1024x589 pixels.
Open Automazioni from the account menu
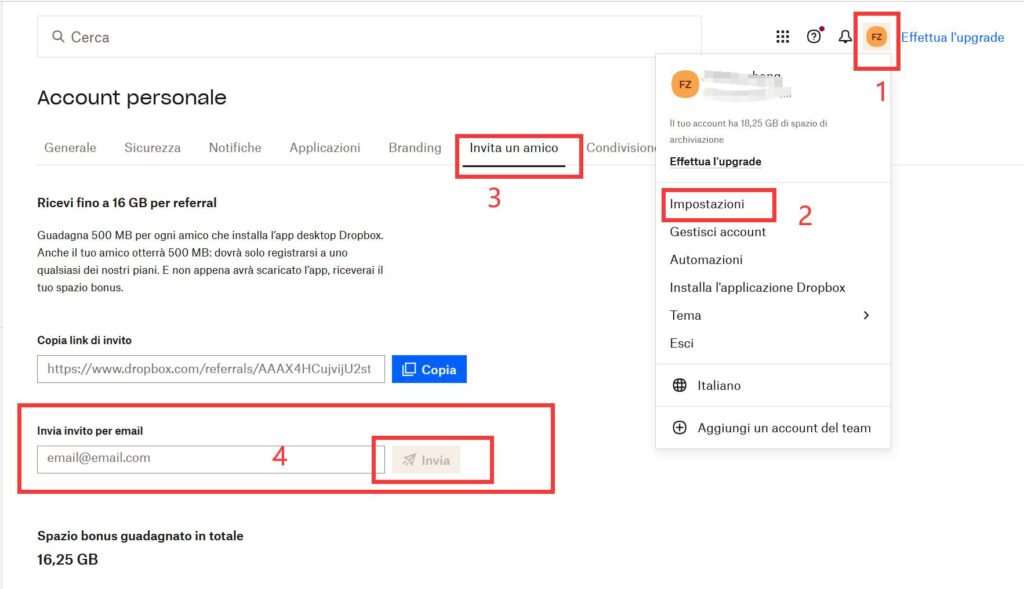click(x=706, y=260)
